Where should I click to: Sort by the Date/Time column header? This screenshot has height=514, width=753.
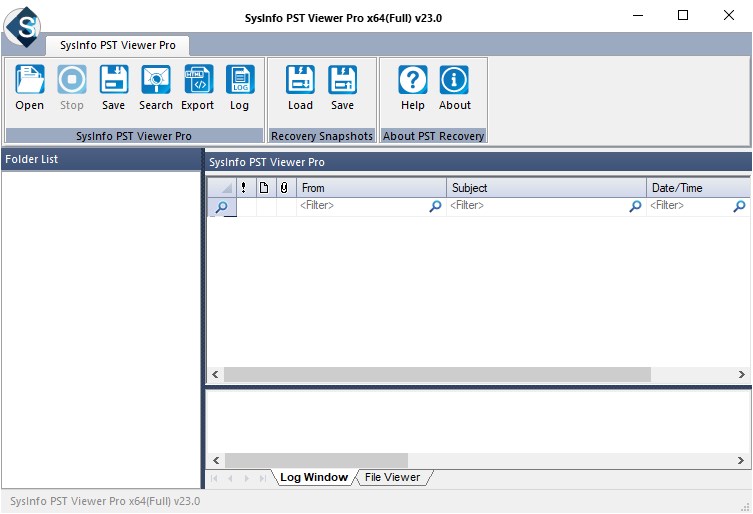coord(698,187)
